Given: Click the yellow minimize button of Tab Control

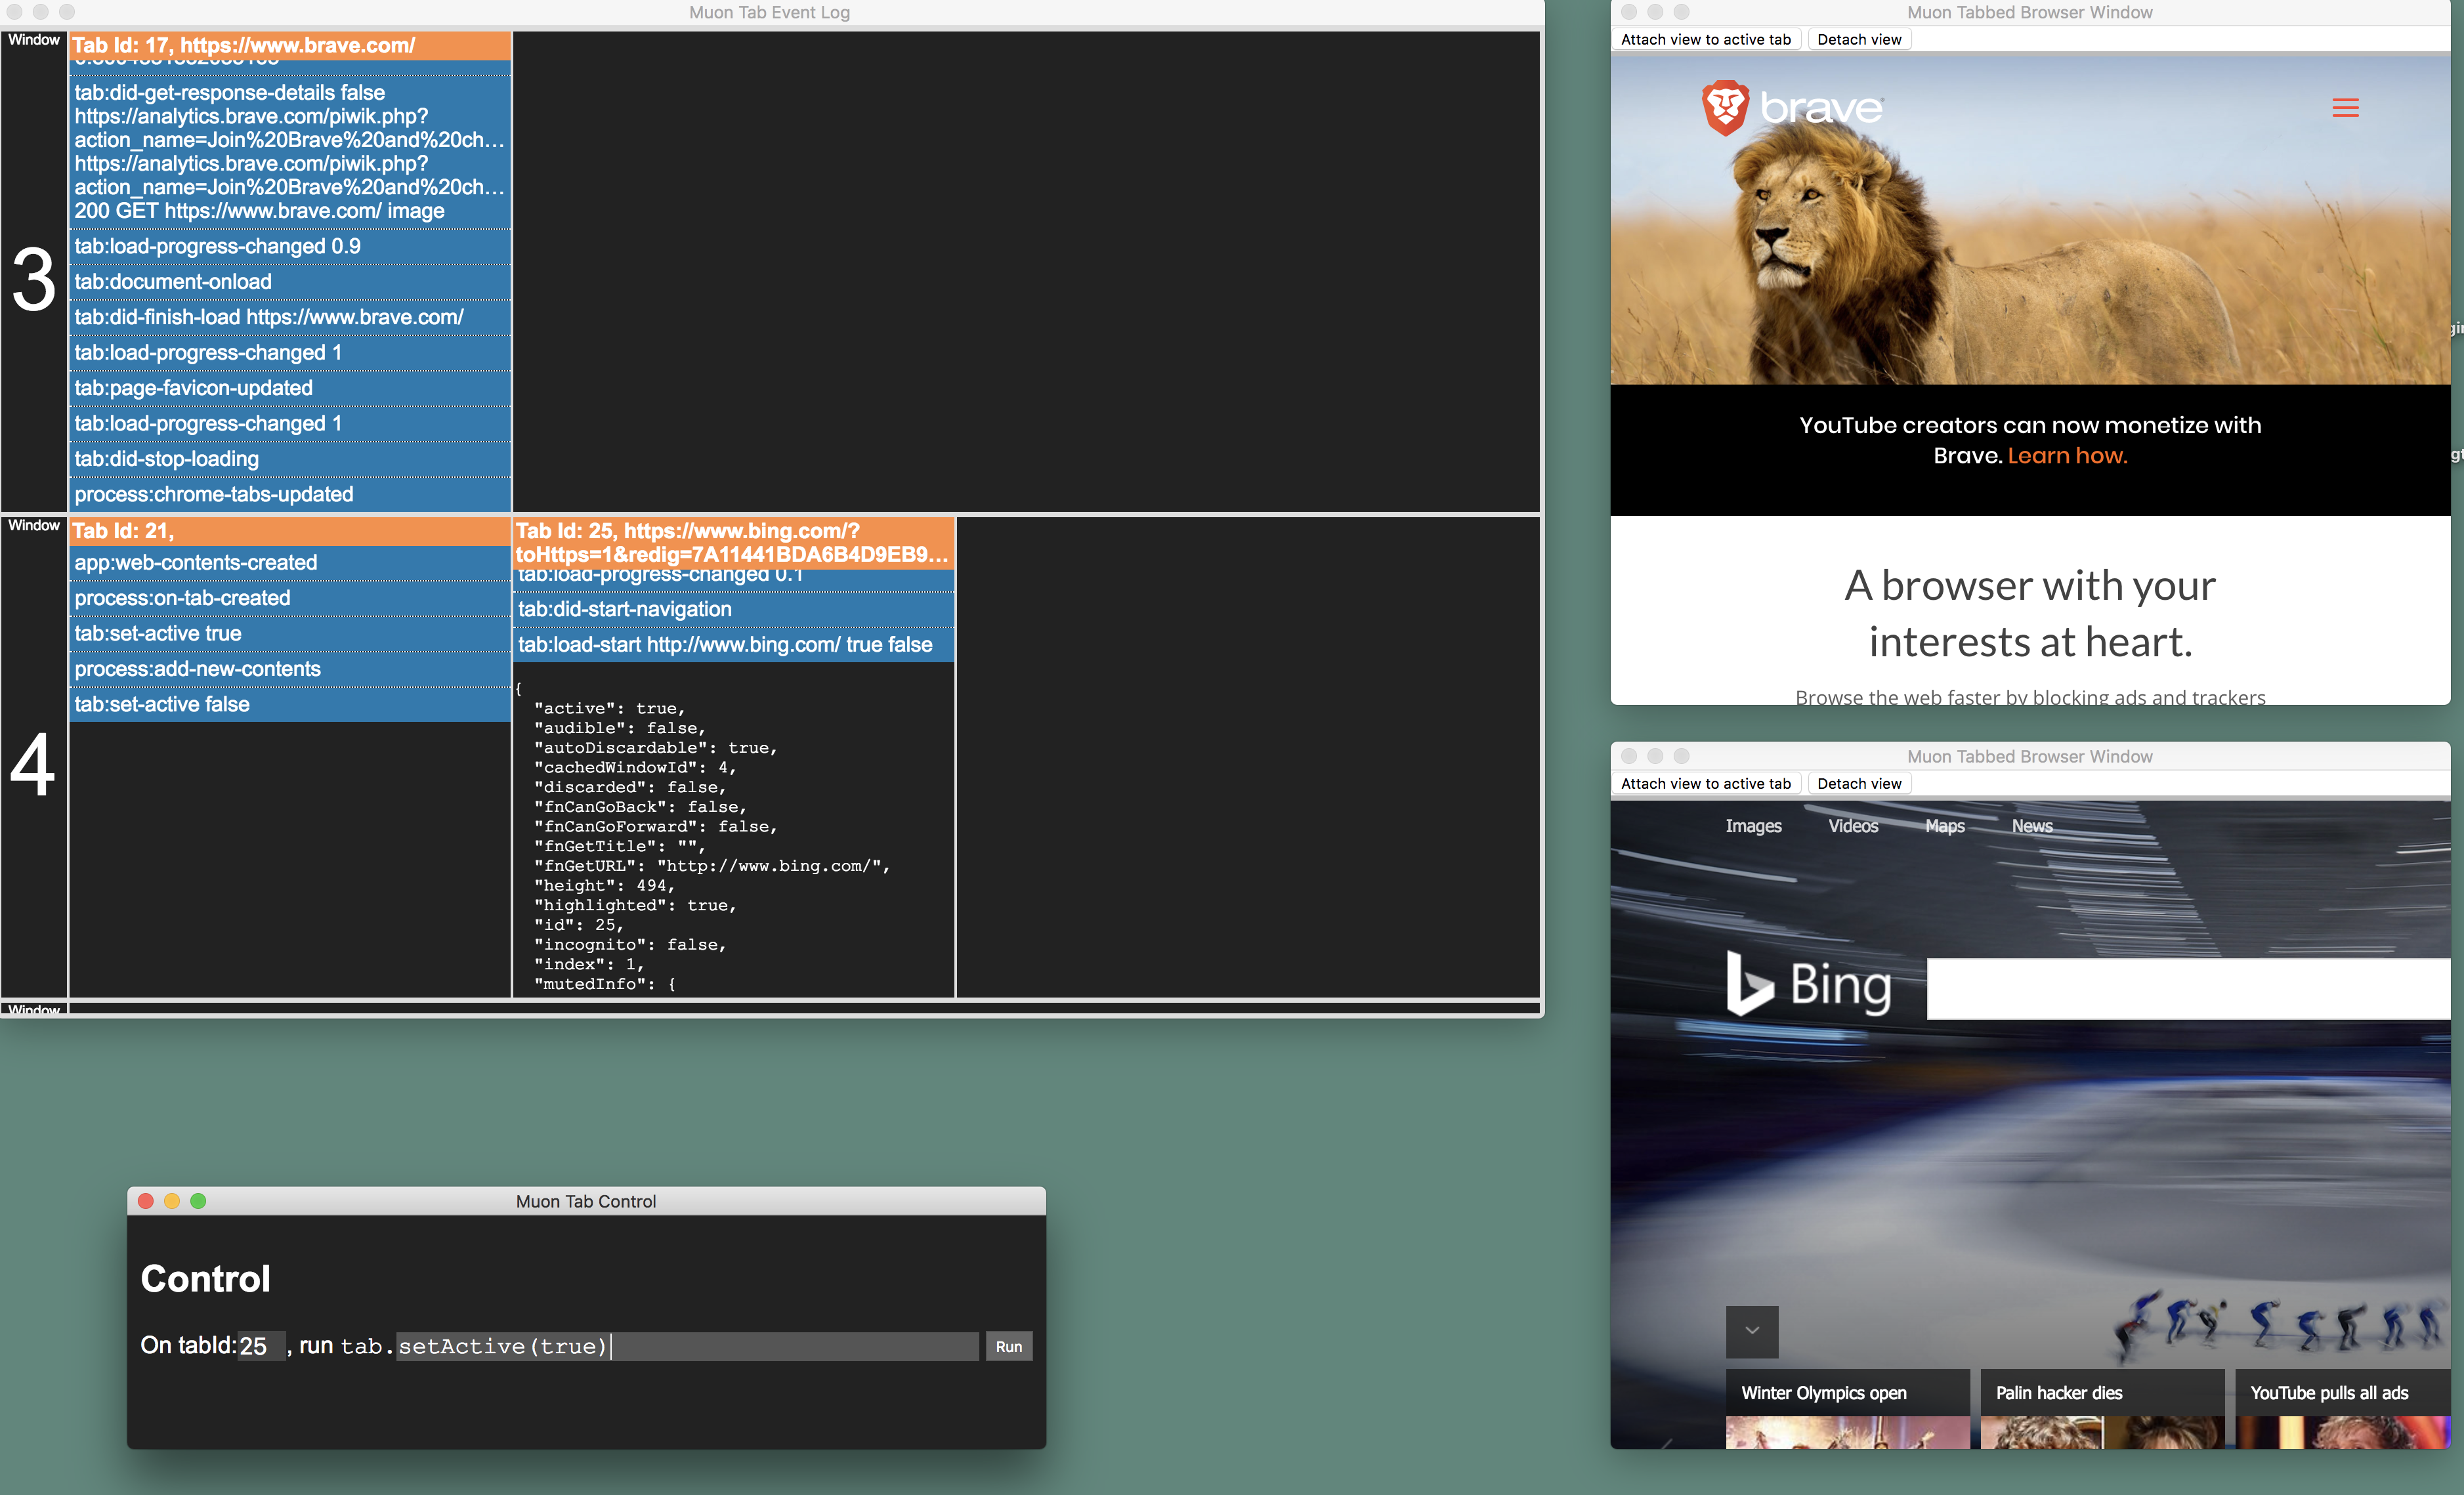Looking at the screenshot, I should [x=172, y=1201].
